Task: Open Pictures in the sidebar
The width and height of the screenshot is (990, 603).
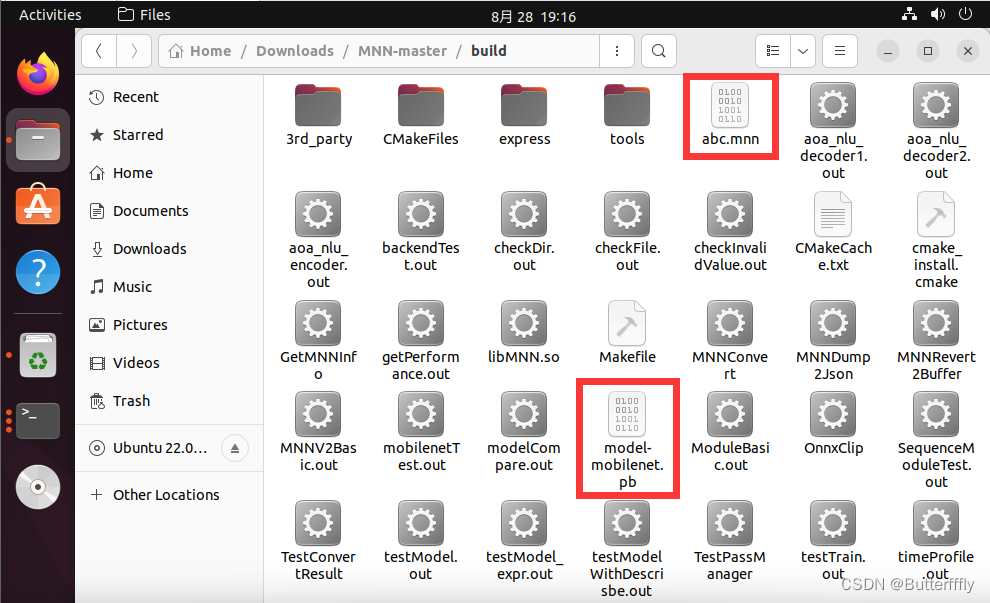Action: point(169,325)
